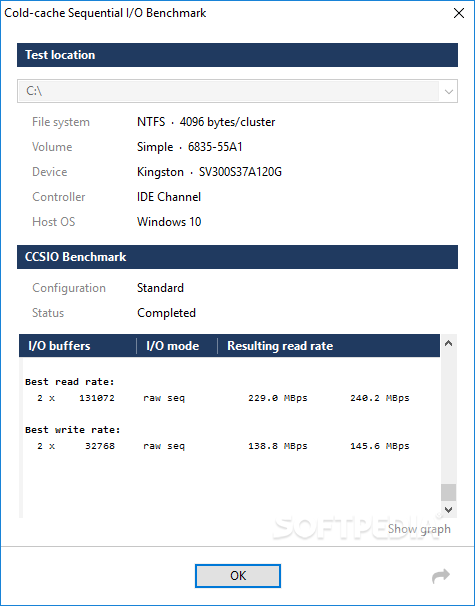
Task: Click the CCSIO Benchmark section header
Action: 237,257
